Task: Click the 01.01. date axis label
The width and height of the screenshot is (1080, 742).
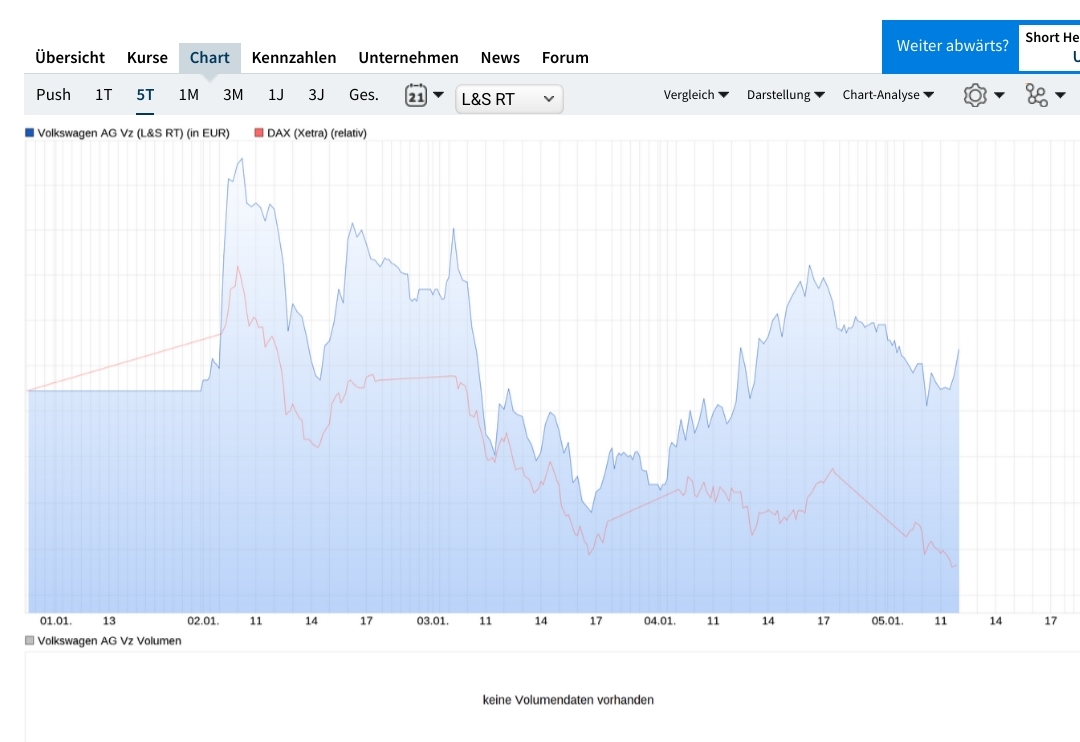Action: pyautogui.click(x=56, y=621)
